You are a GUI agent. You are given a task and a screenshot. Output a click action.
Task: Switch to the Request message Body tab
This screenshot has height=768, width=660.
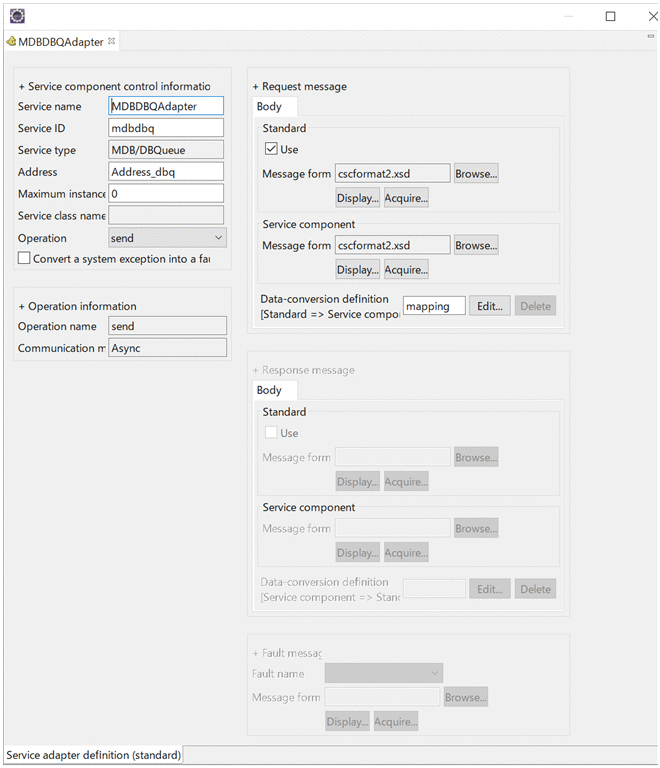pyautogui.click(x=270, y=107)
